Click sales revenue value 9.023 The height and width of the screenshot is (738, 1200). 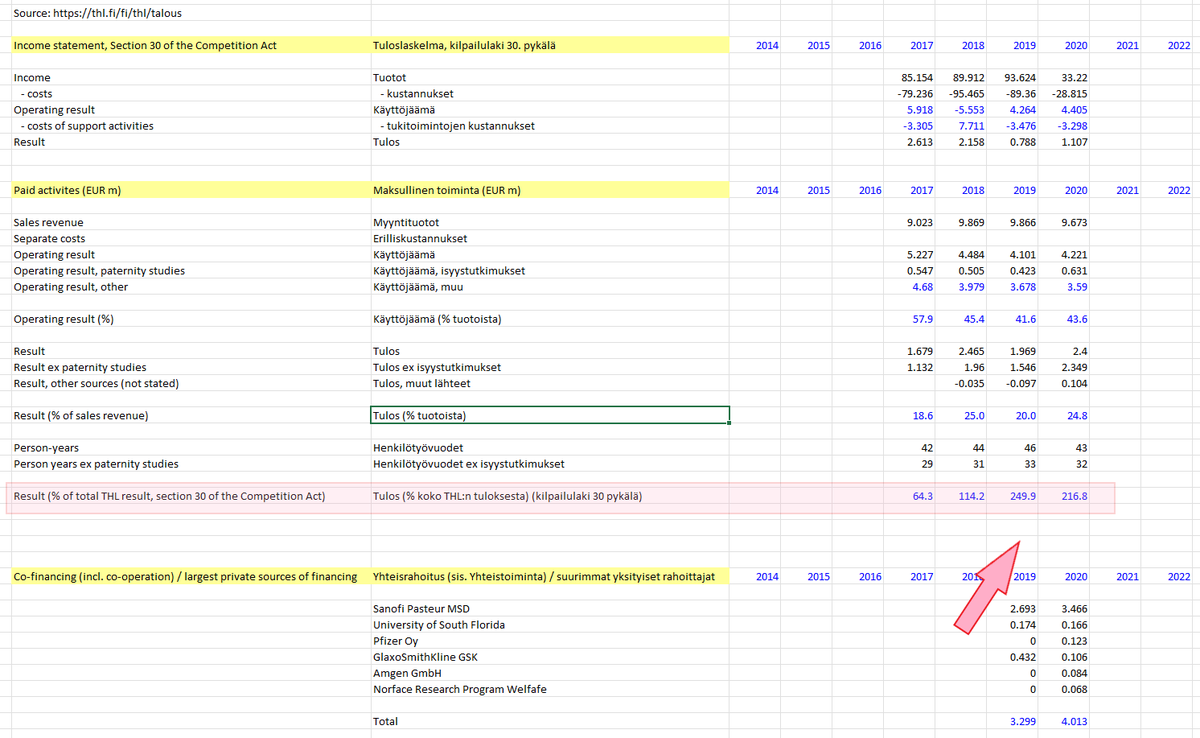point(919,222)
